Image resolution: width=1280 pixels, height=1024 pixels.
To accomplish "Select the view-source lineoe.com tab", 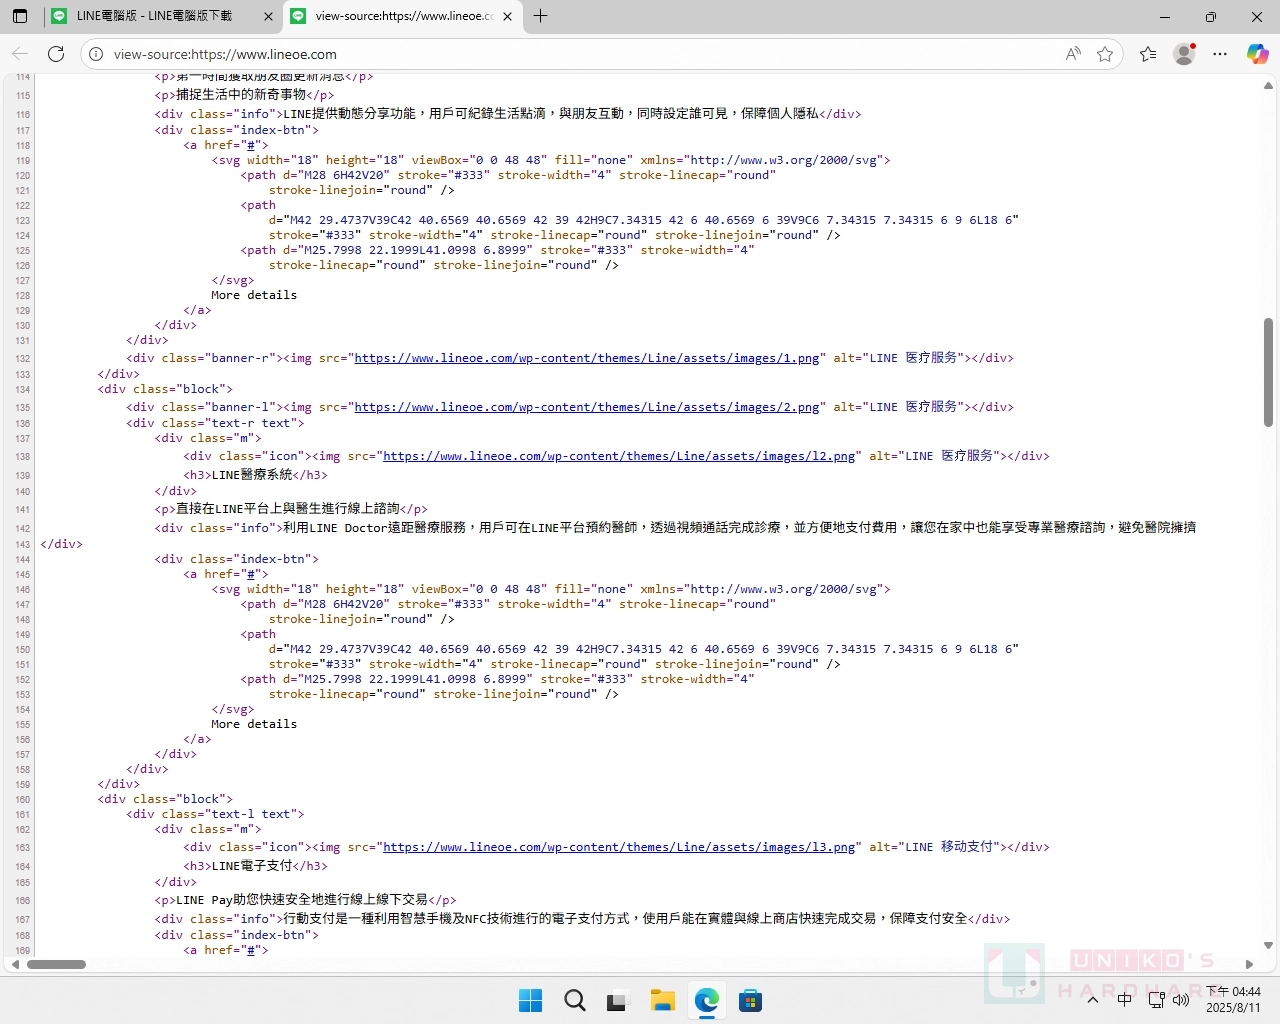I will [403, 16].
